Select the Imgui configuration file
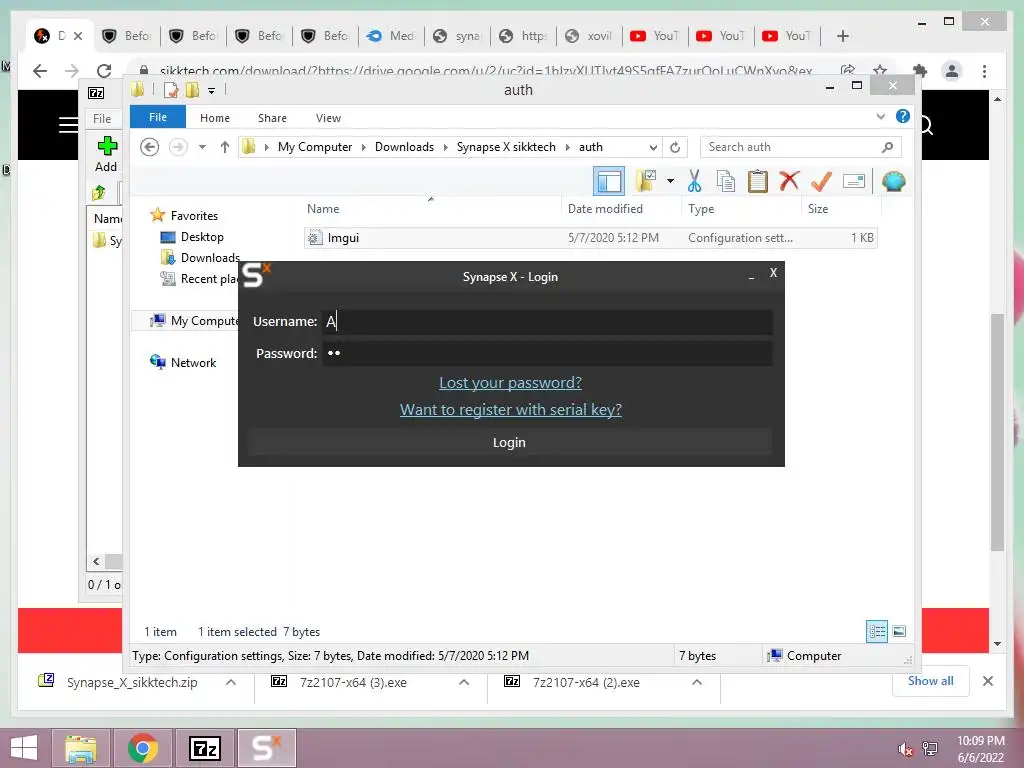This screenshot has height=768, width=1024. pos(590,238)
